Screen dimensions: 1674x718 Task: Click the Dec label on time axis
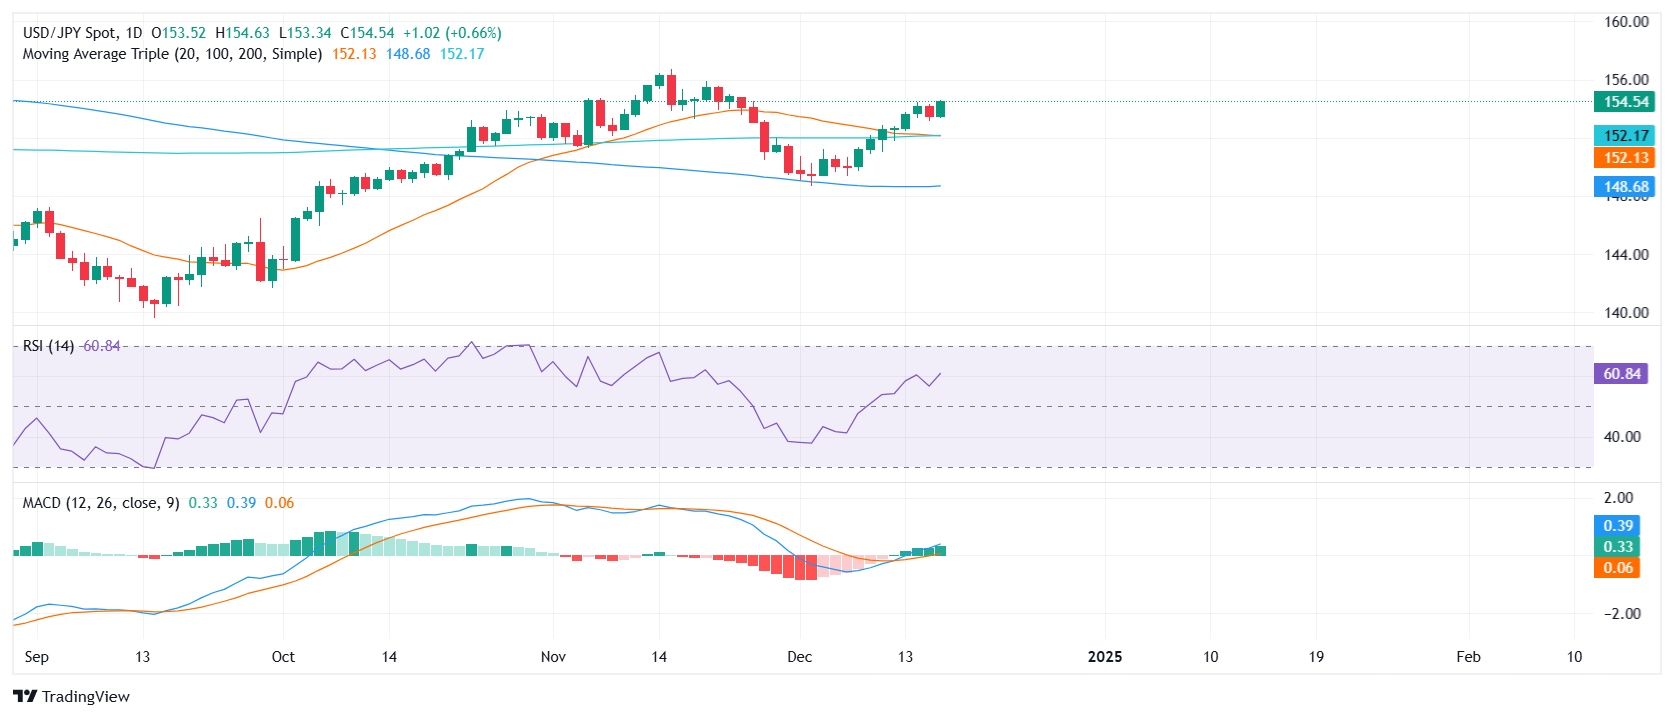point(799,657)
